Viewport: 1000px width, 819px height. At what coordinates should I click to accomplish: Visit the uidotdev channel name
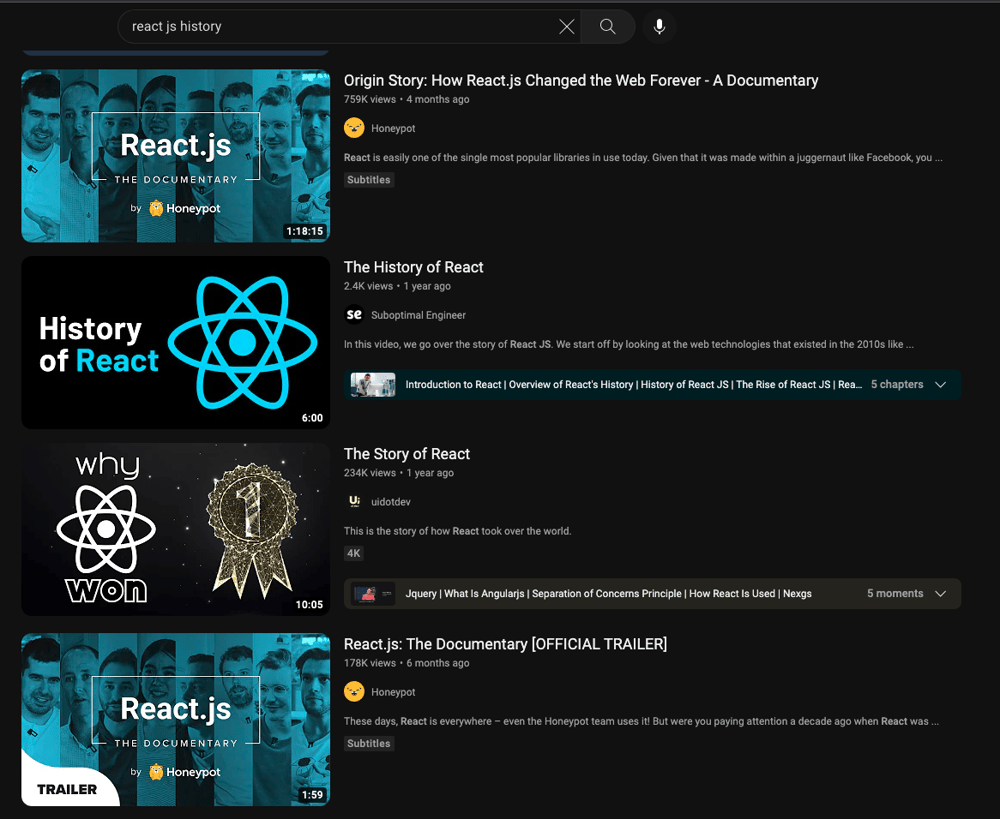391,502
